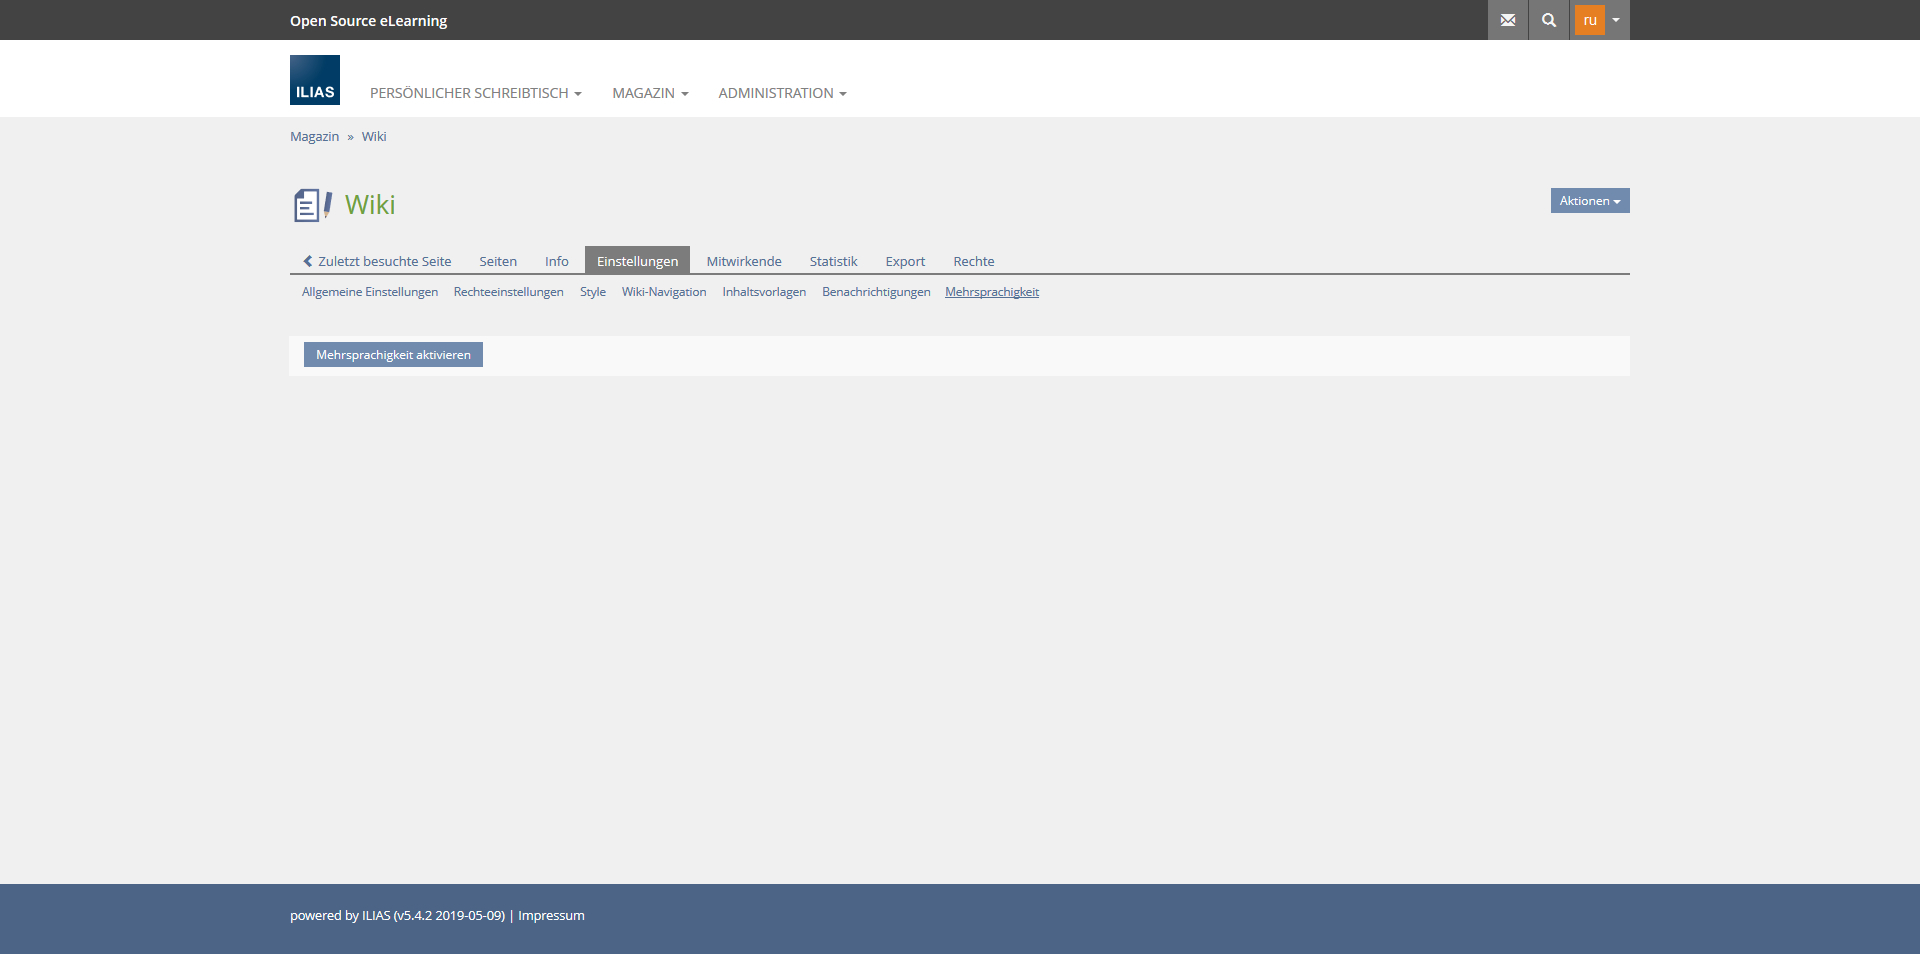Image resolution: width=1920 pixels, height=954 pixels.
Task: Click the Magazin breadcrumb link
Action: coord(314,137)
